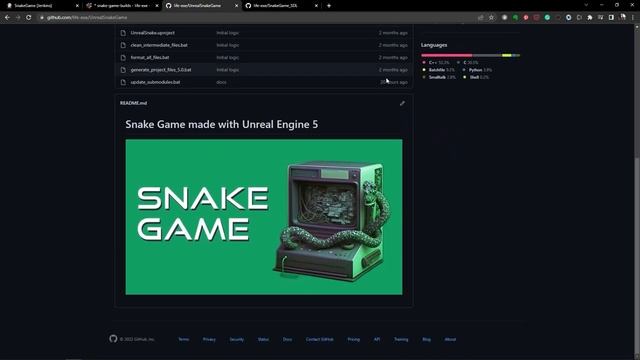This screenshot has width=640, height=360.
Task: Open the new tab plus button
Action: click(x=329, y=6)
